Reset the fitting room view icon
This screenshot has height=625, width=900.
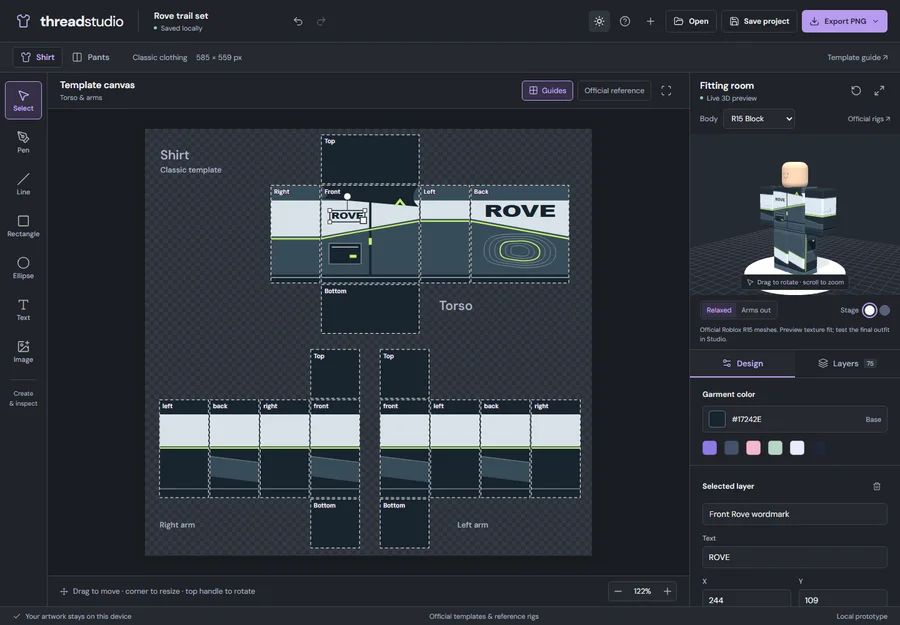(856, 91)
